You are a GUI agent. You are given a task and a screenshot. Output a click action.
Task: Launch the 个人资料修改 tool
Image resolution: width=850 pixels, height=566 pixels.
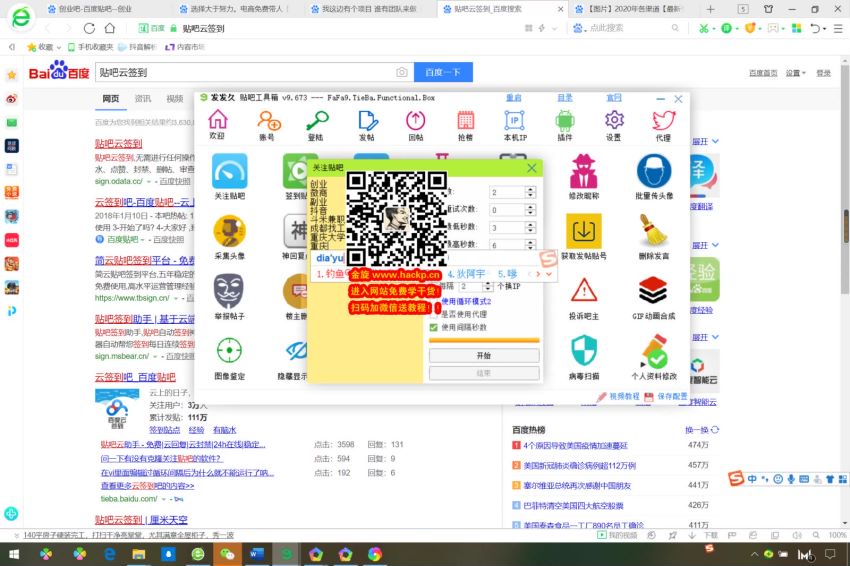[x=654, y=357]
